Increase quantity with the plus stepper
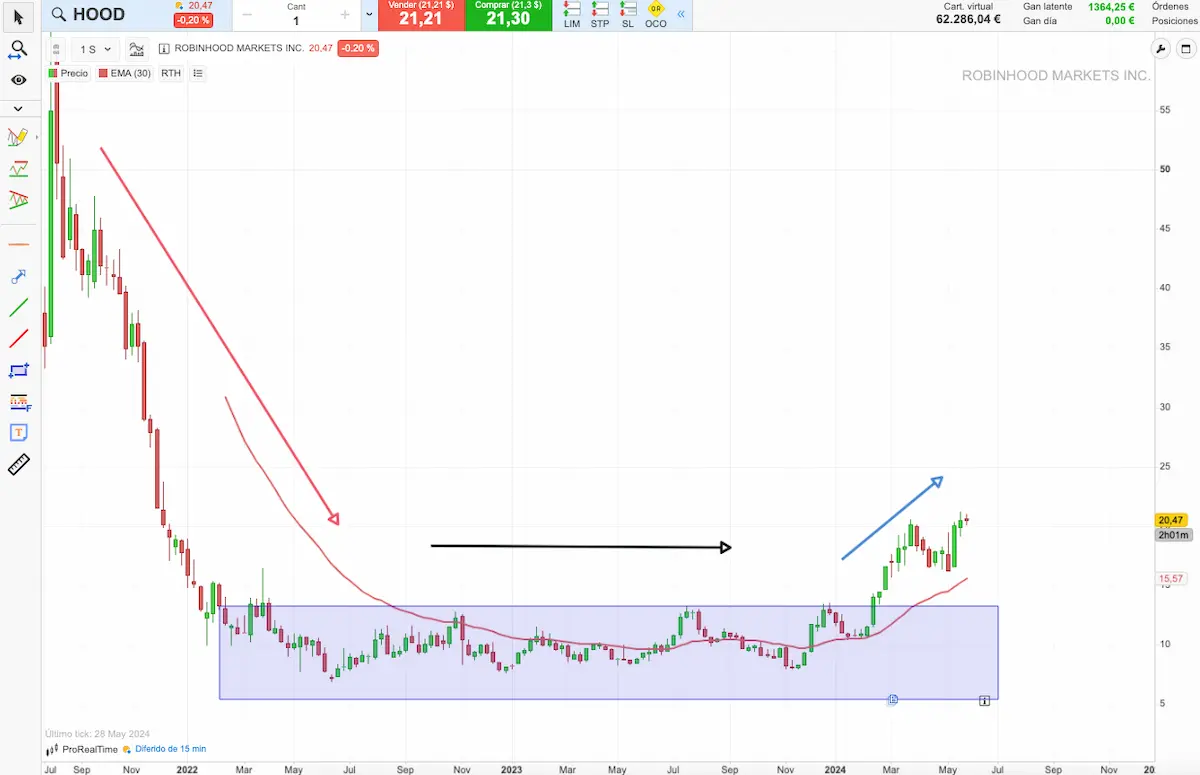1200x775 pixels. [x=345, y=15]
